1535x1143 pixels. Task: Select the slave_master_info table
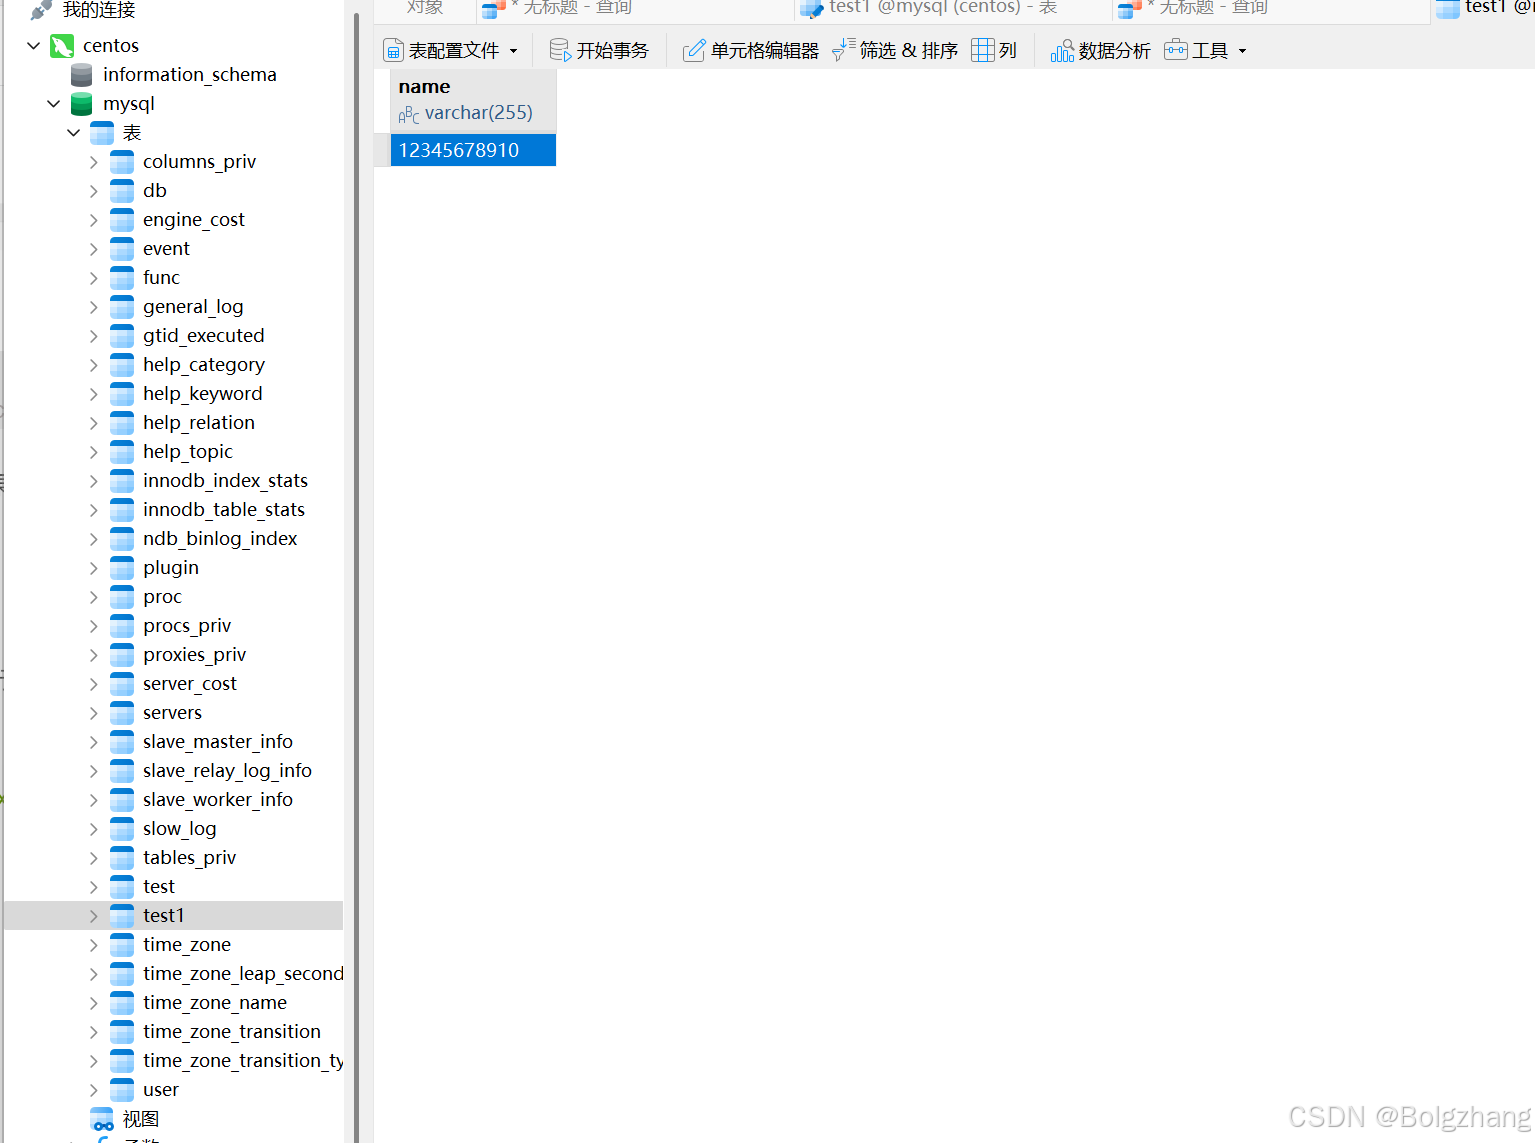coord(217,742)
